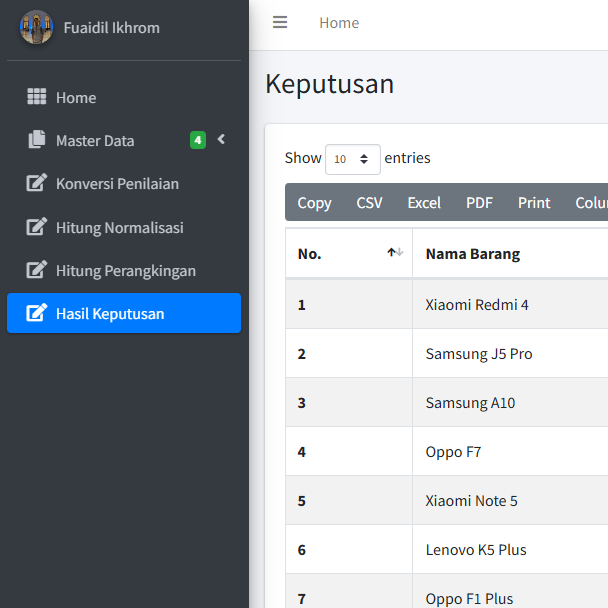Click the Konversi Penilaian edit icon
Image resolution: width=608 pixels, height=608 pixels.
(x=37, y=183)
